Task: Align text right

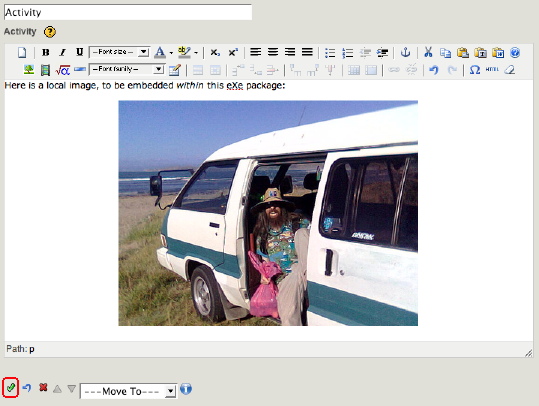Action: pos(290,52)
